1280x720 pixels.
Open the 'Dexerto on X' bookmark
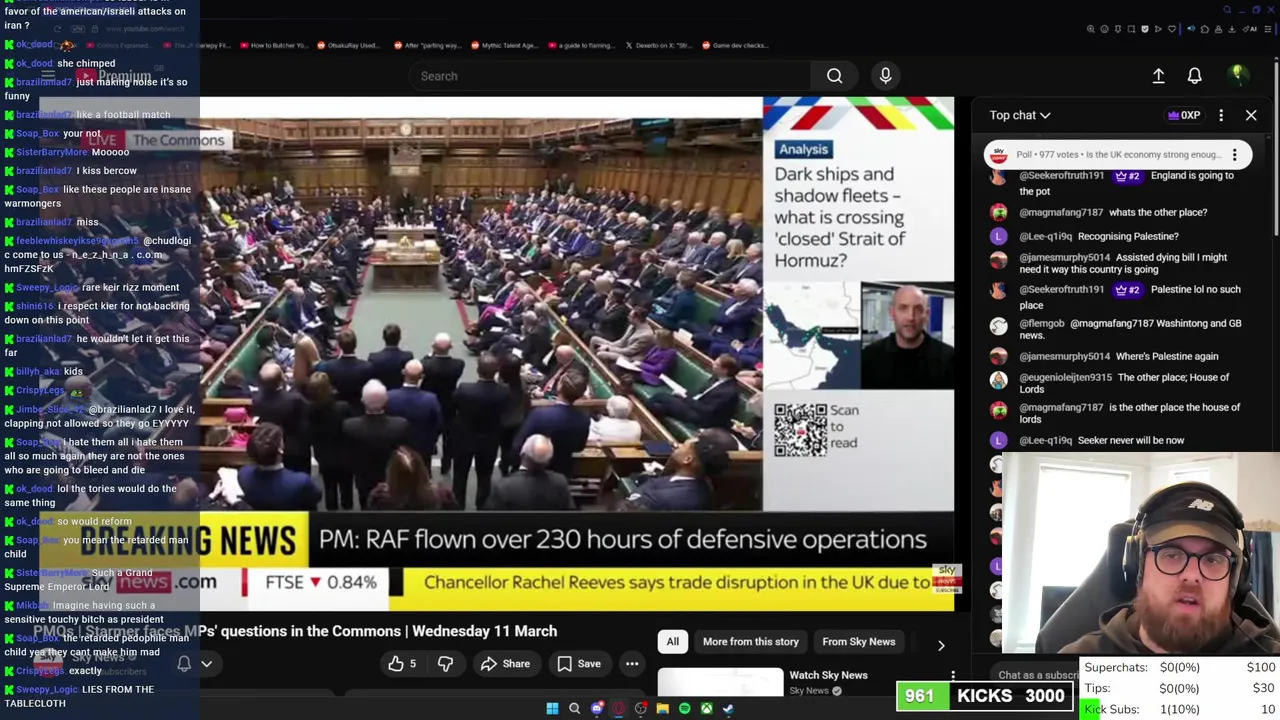pyautogui.click(x=658, y=46)
